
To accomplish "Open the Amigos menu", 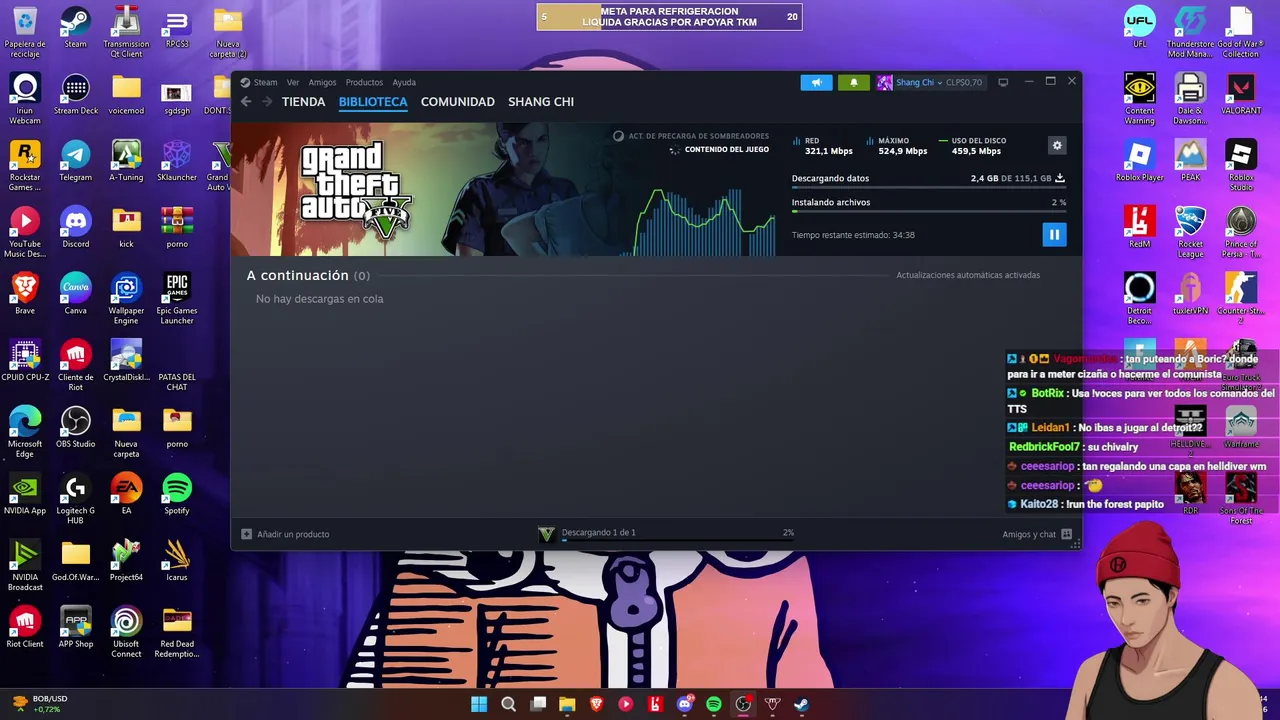I will [x=322, y=82].
